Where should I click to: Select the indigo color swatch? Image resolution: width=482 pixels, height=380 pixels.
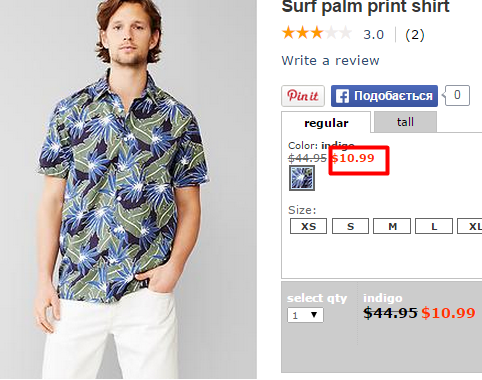pos(302,178)
